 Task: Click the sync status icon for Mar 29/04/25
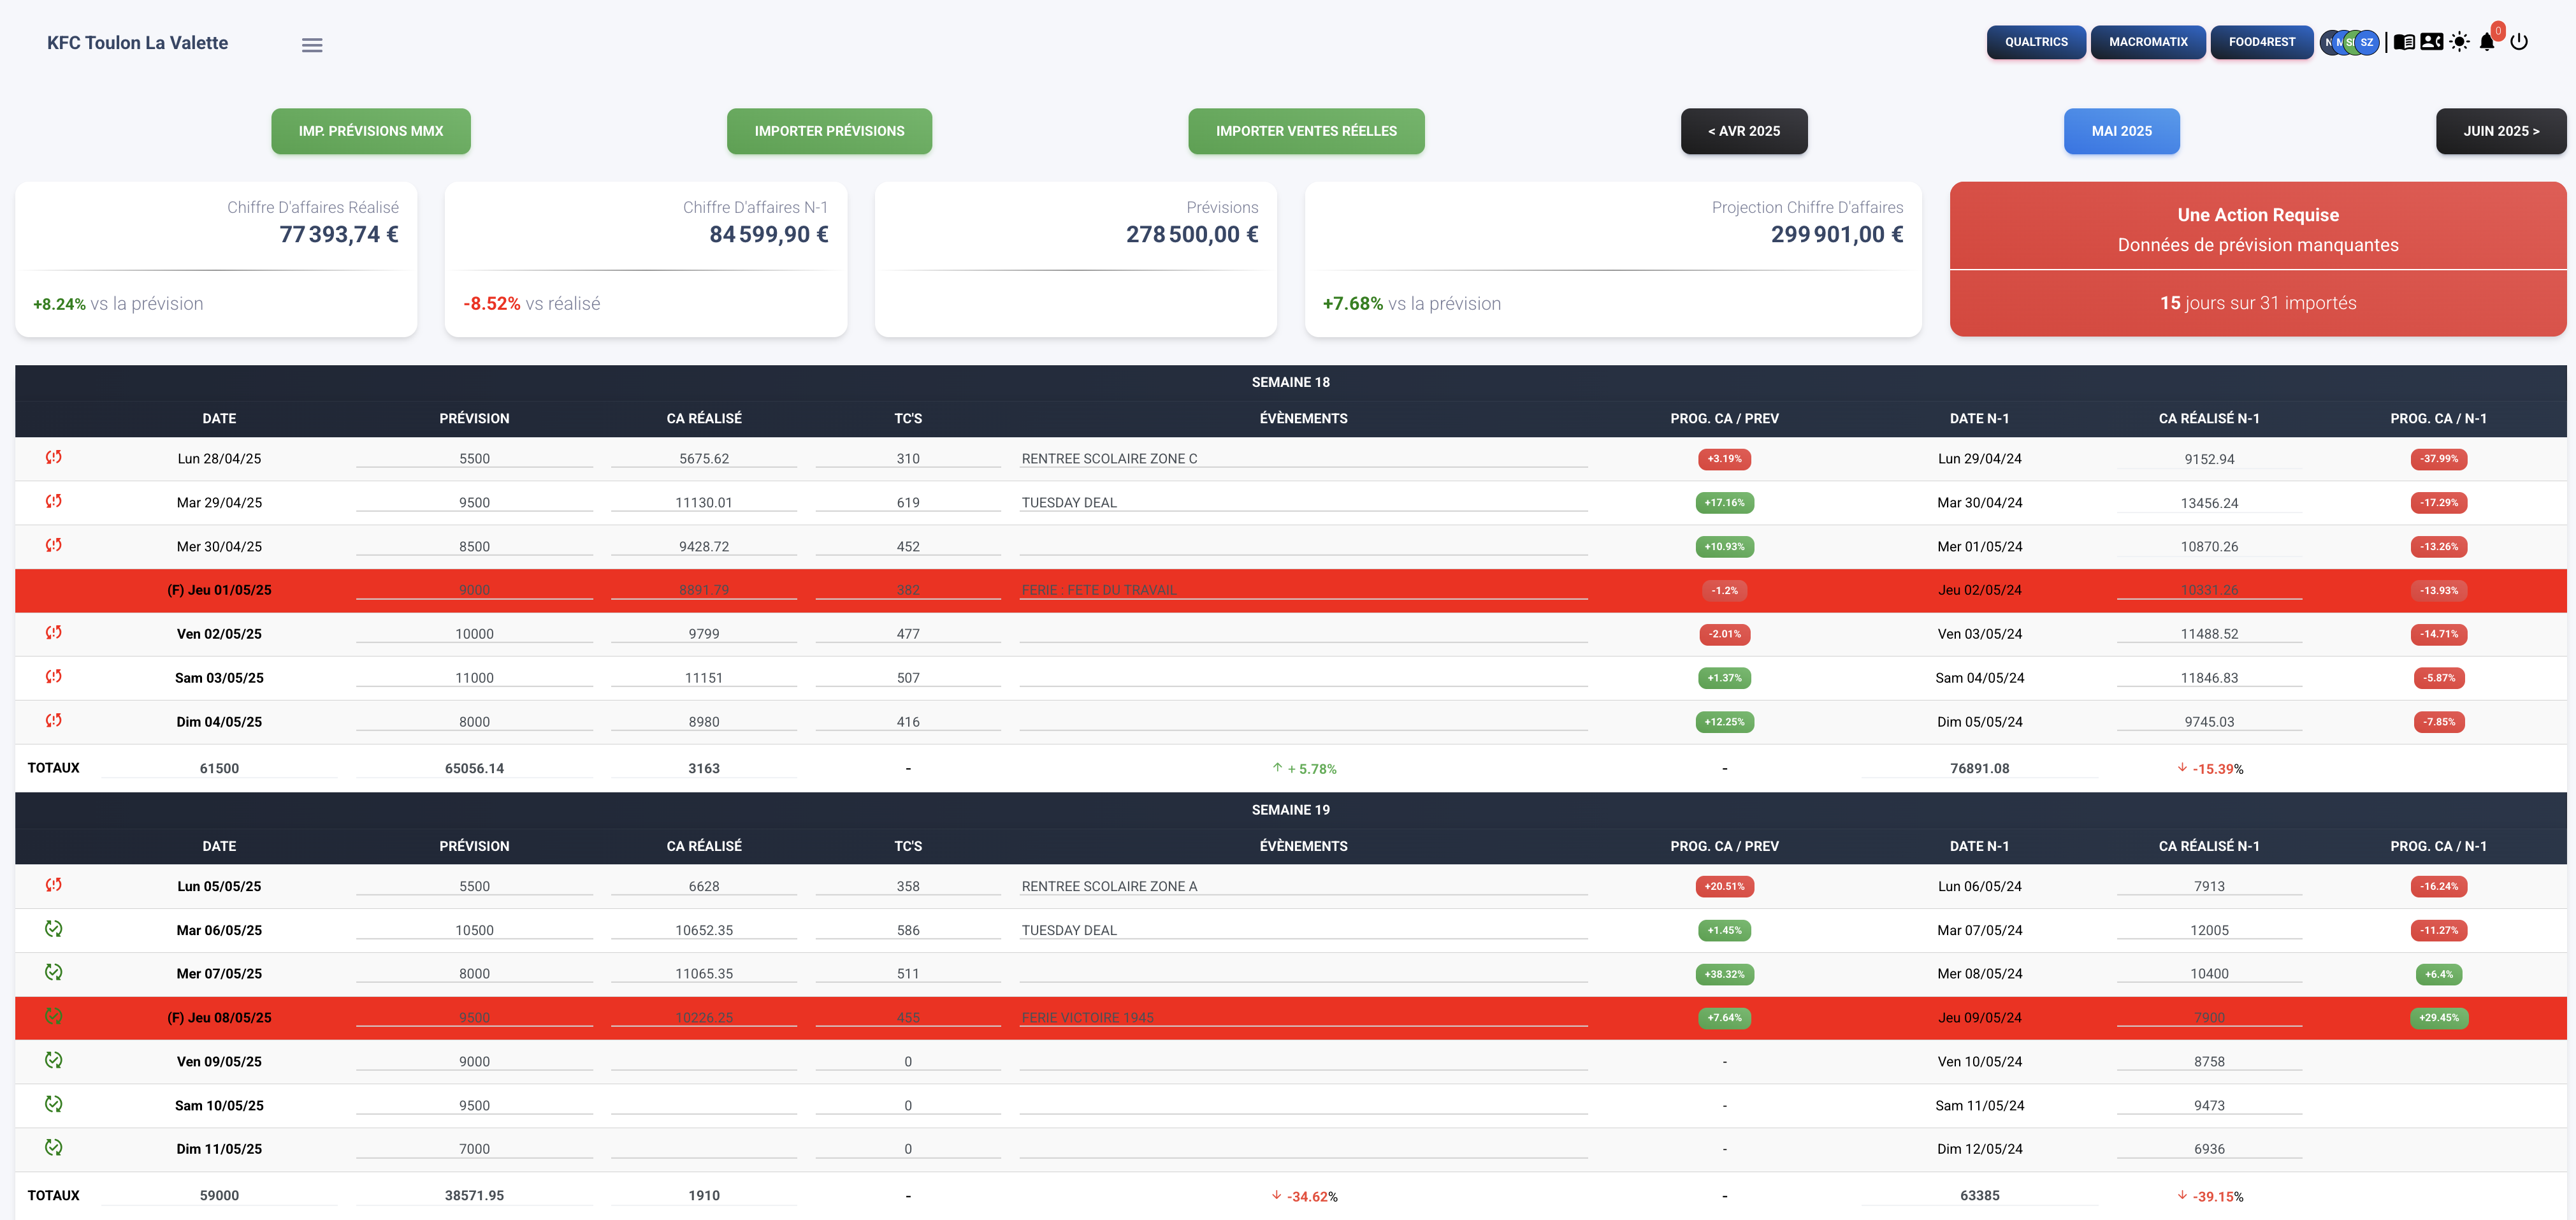54,501
